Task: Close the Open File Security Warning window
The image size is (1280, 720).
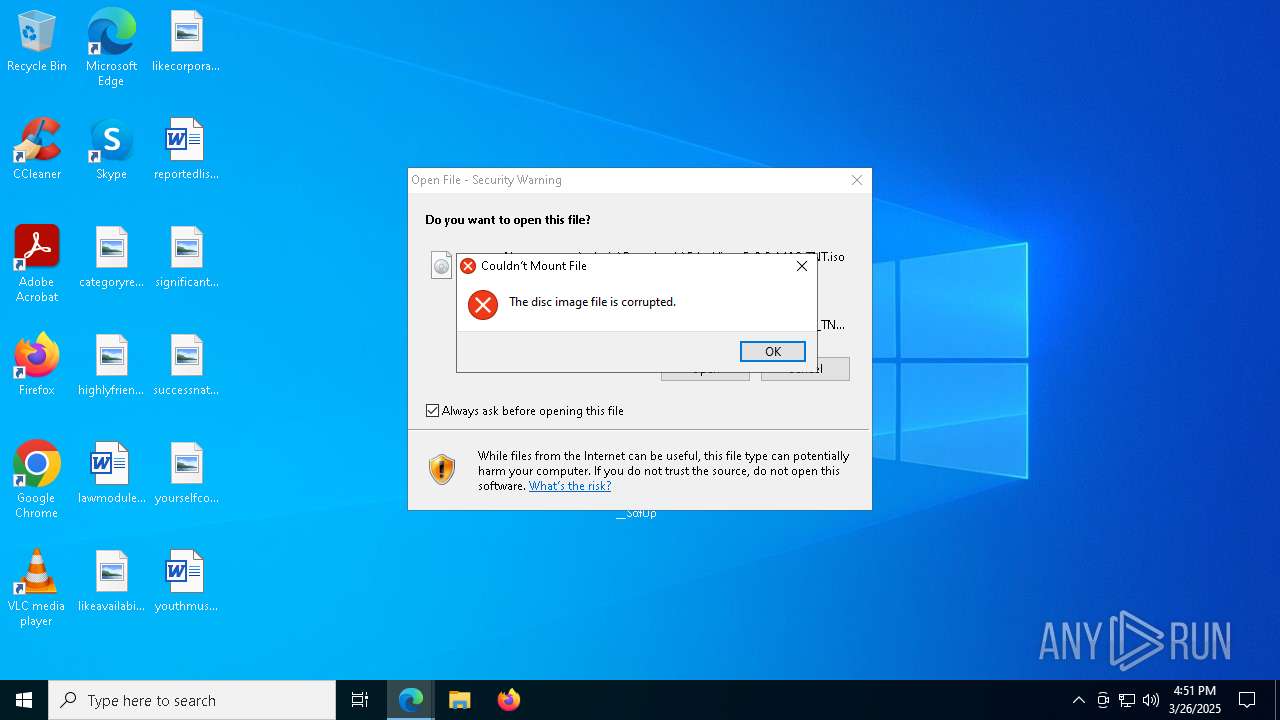Action: (x=856, y=180)
